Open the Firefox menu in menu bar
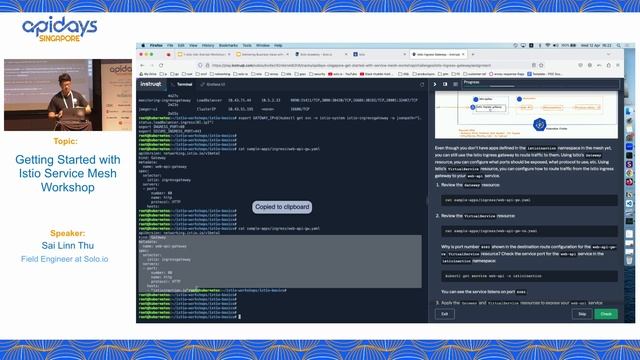Image resolution: width=640 pixels, height=360 pixels. click(x=156, y=45)
